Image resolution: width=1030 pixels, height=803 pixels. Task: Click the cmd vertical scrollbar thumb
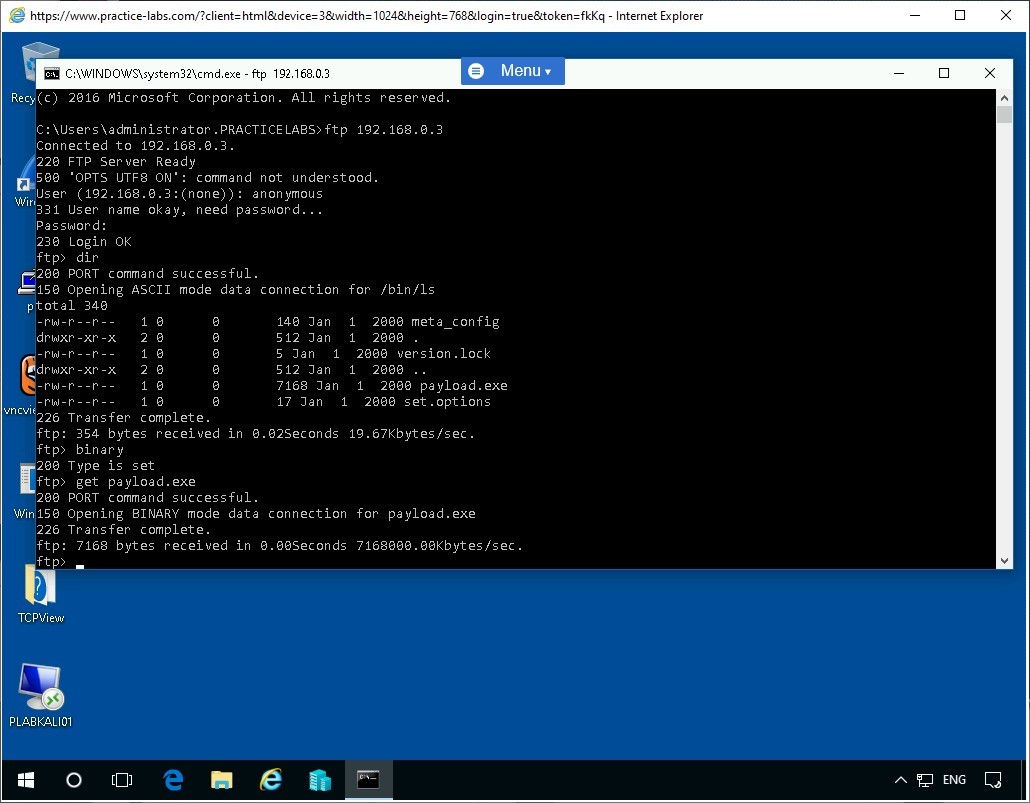1004,115
